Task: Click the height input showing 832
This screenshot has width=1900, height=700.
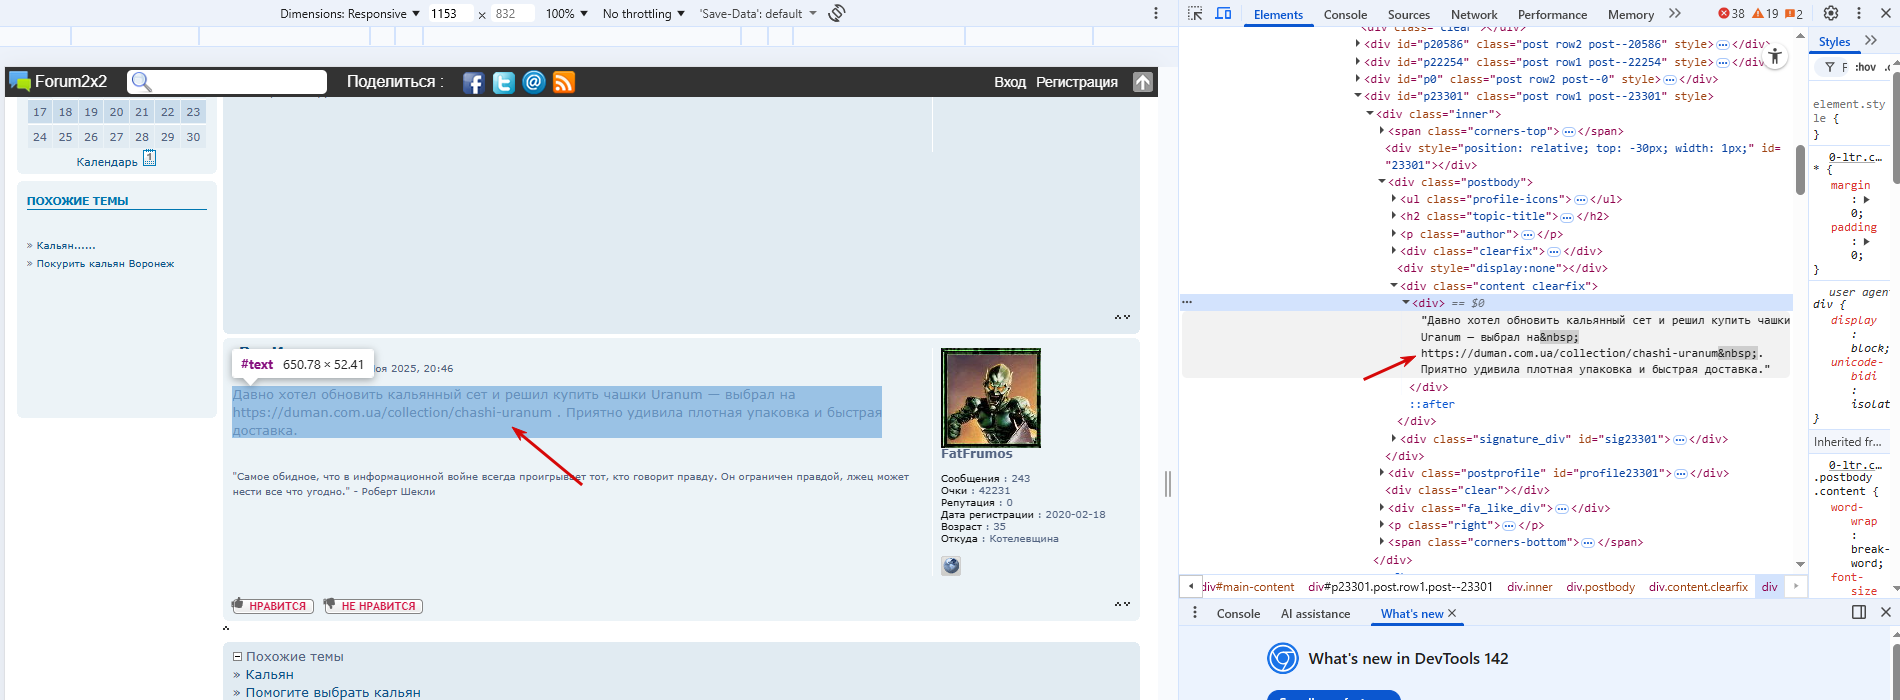Action: pos(513,13)
